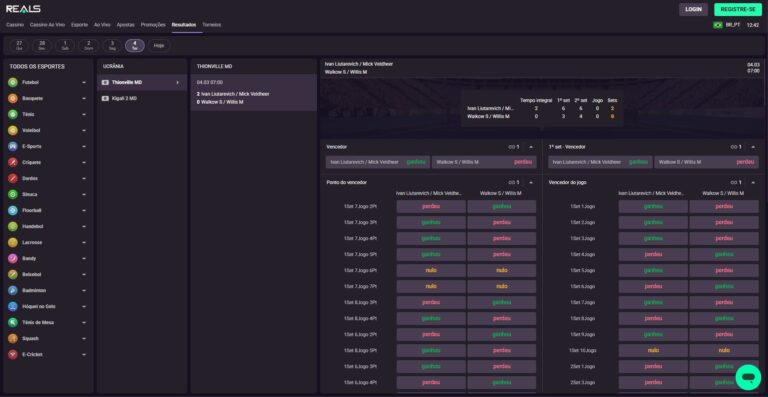Image resolution: width=768 pixels, height=397 pixels.
Task: Select the Hoje date filter
Action: pos(159,46)
